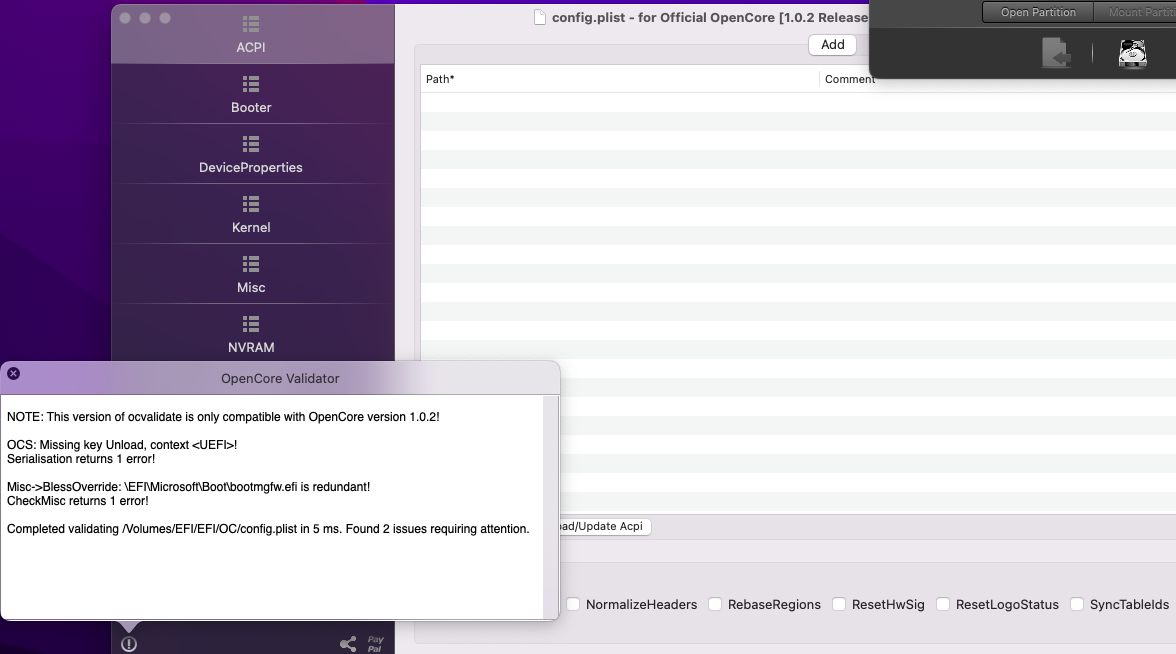This screenshot has height=654, width=1176.
Task: Select the Booter sidebar section
Action: [251, 95]
